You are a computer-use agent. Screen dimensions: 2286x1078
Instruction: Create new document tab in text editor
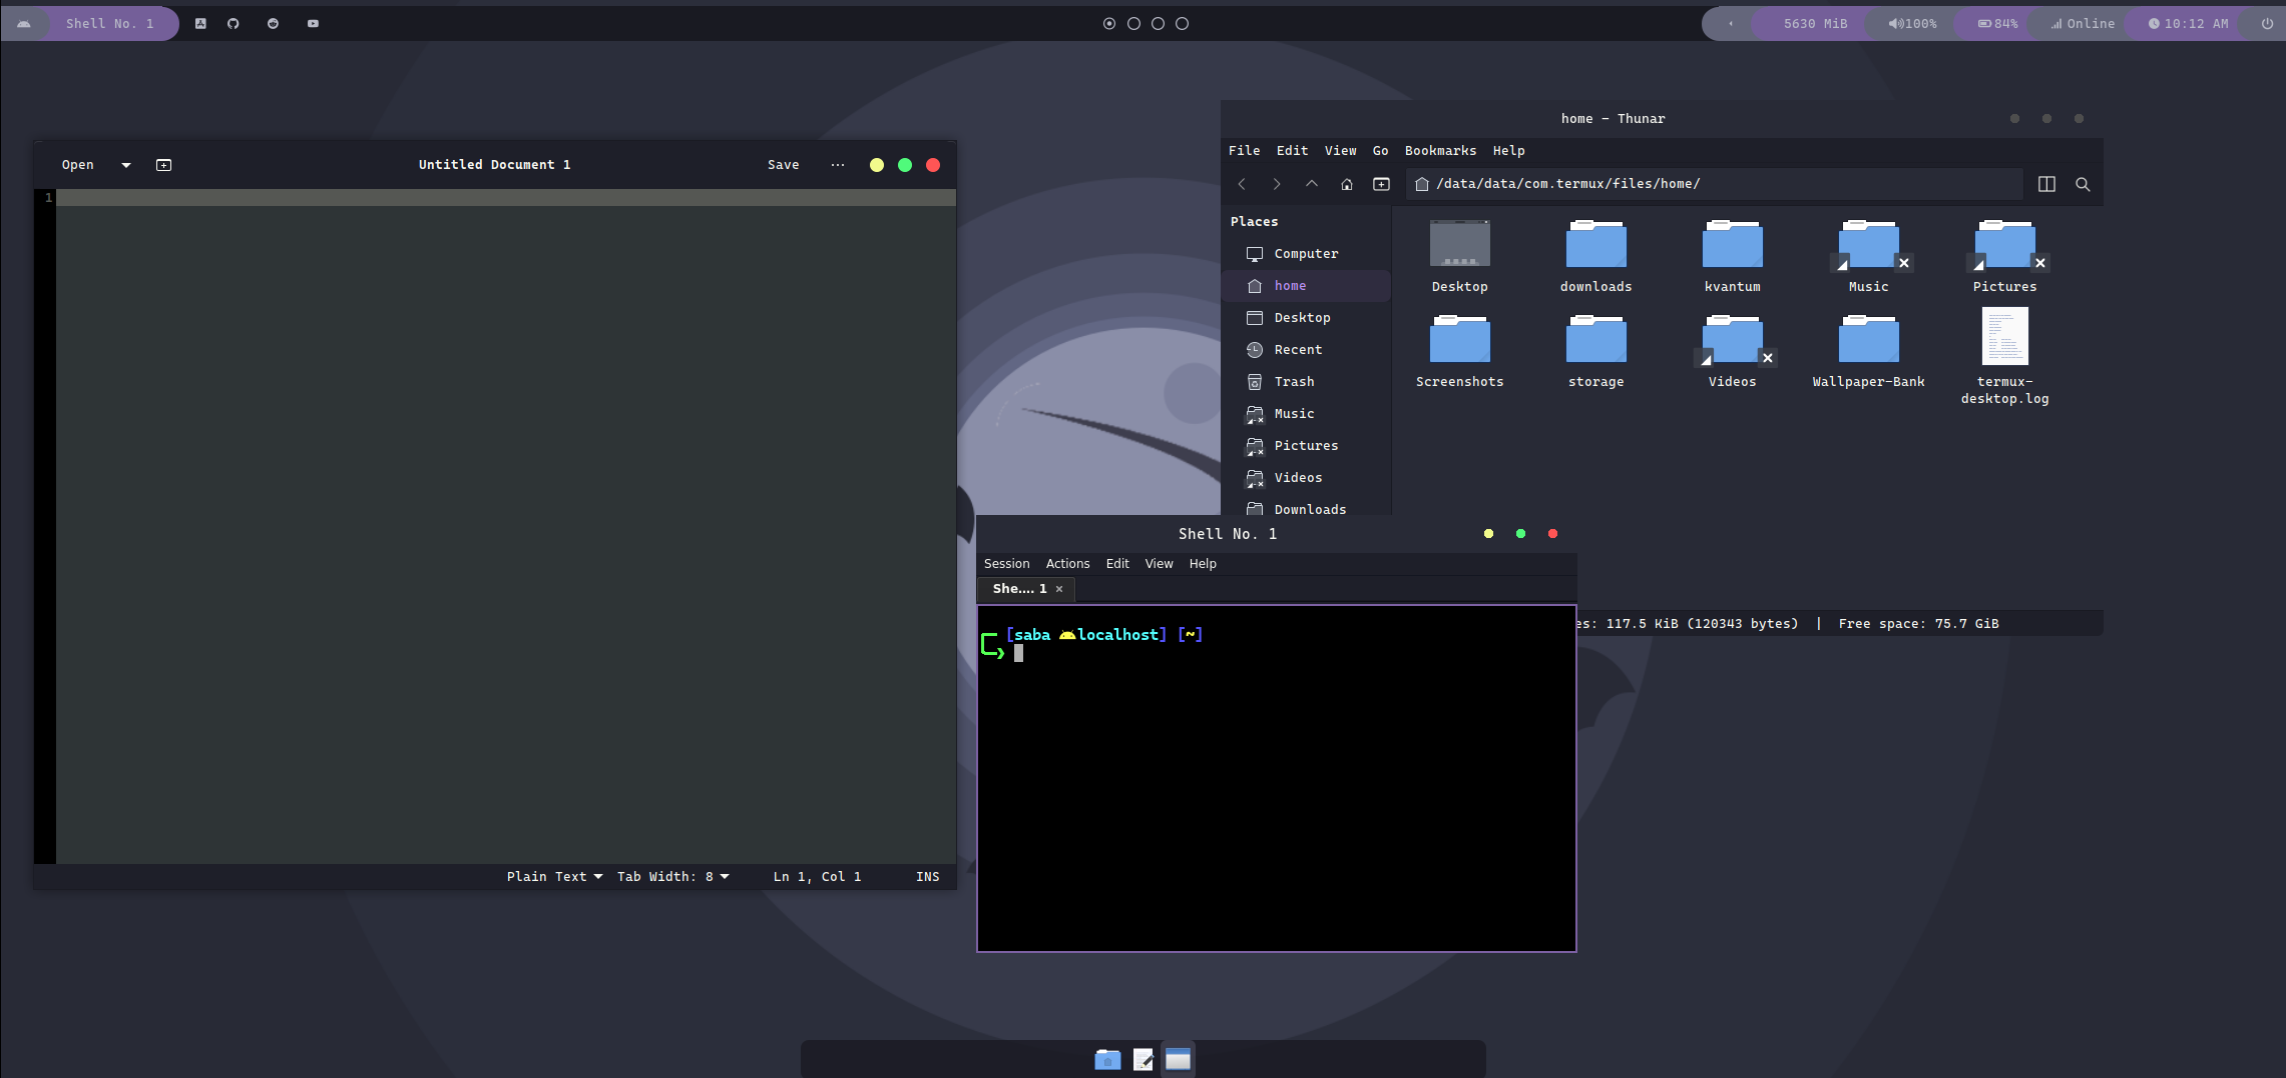[164, 165]
